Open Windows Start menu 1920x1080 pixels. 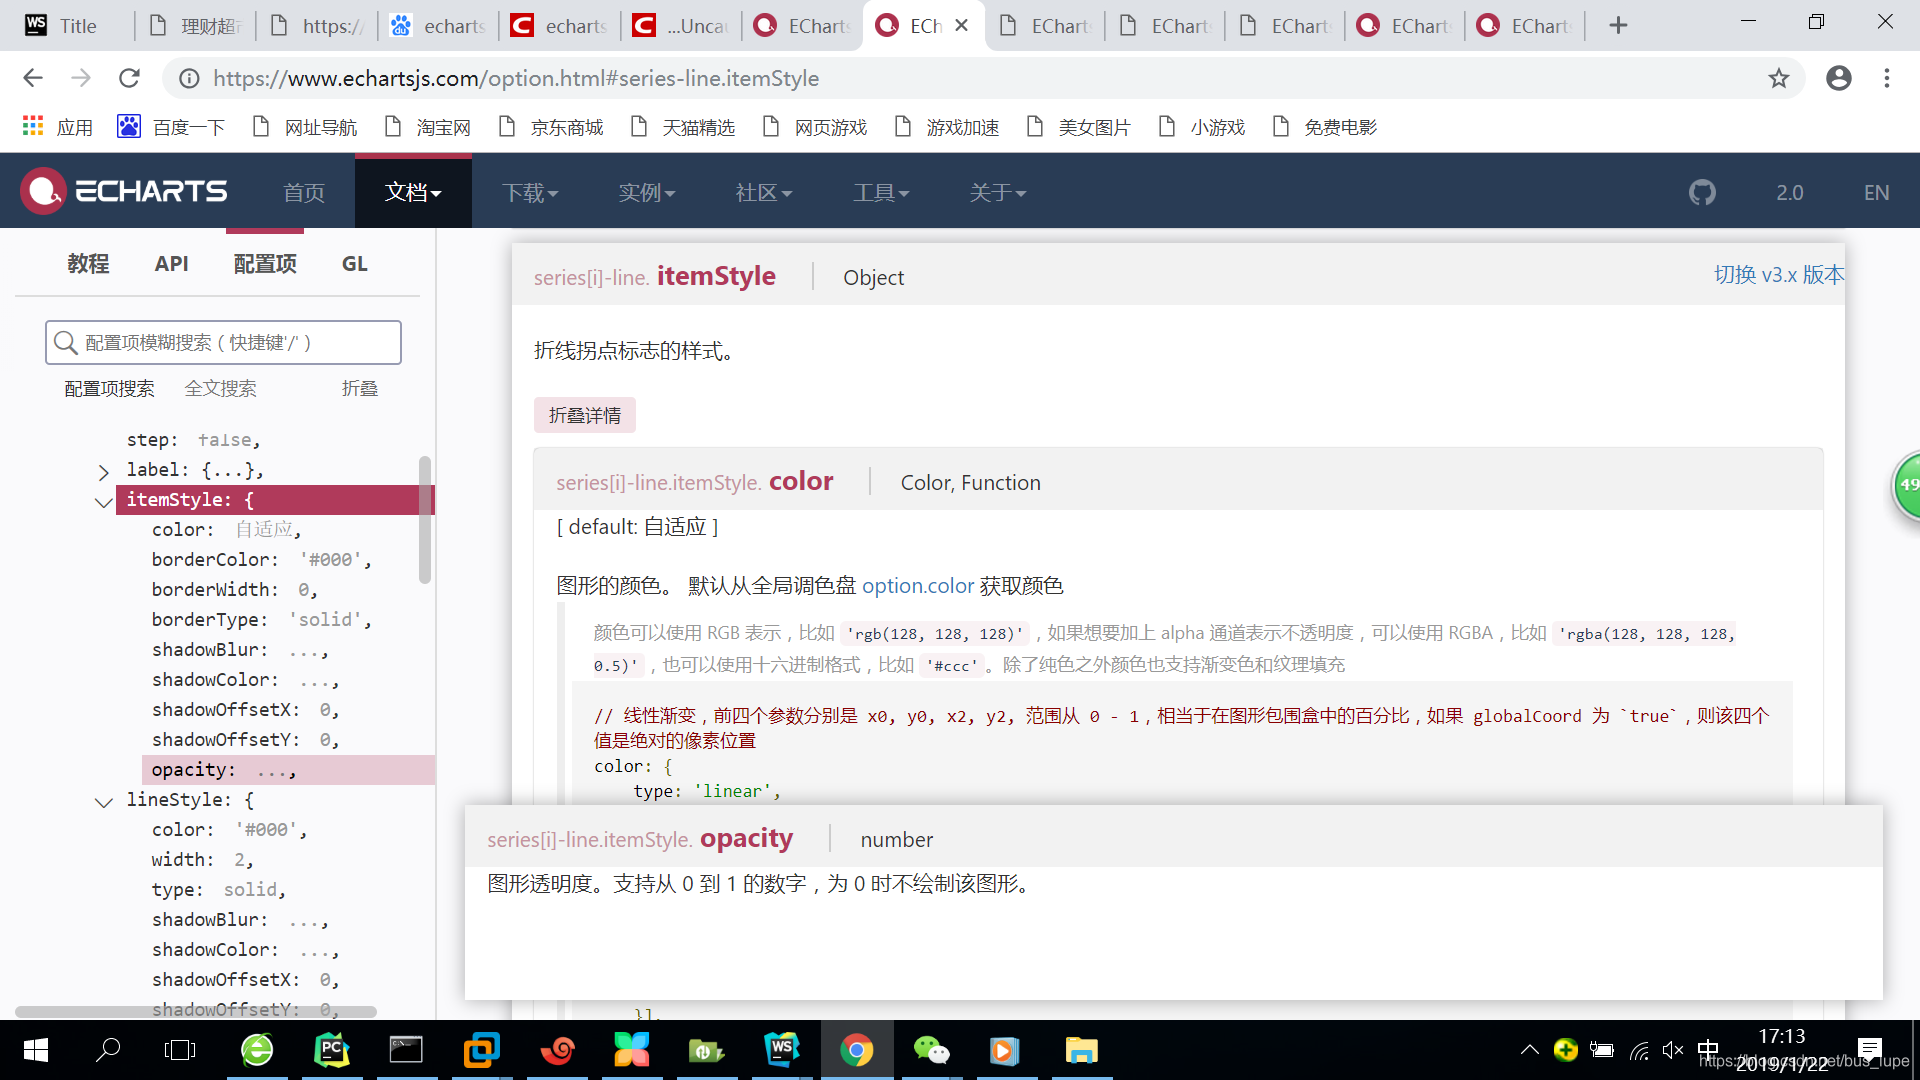36,1050
